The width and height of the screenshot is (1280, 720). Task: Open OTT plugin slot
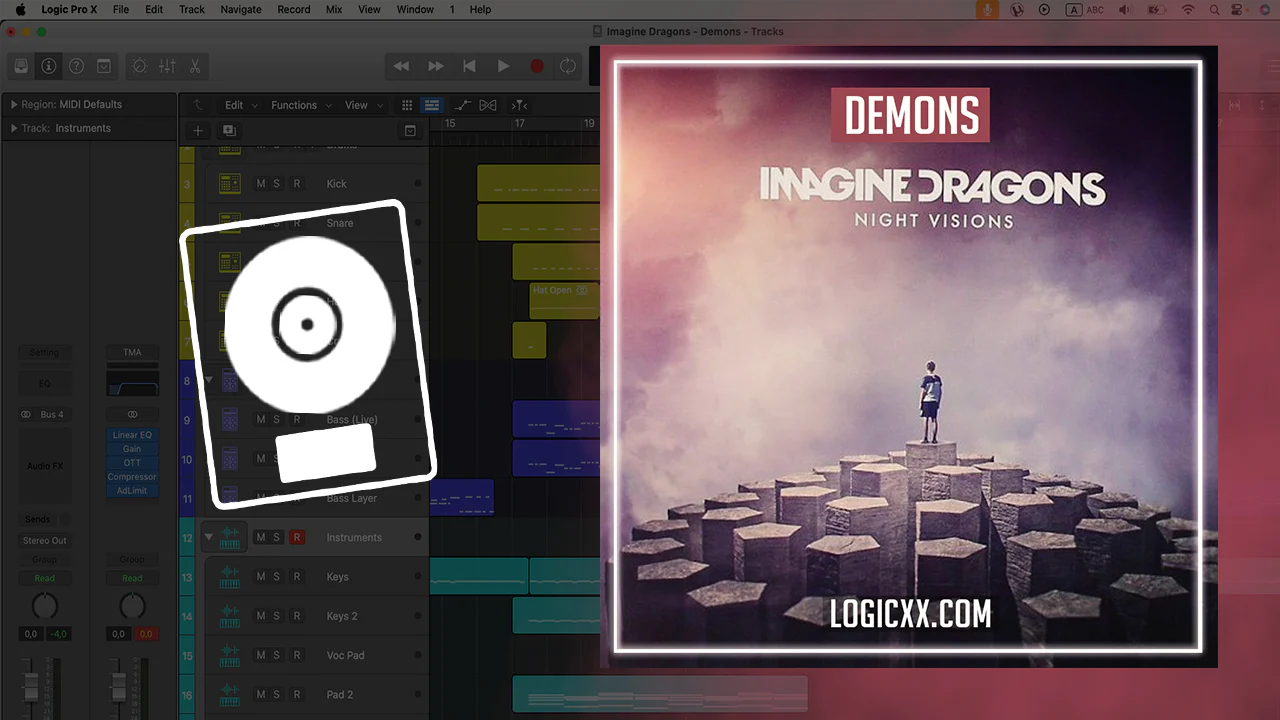[132, 463]
